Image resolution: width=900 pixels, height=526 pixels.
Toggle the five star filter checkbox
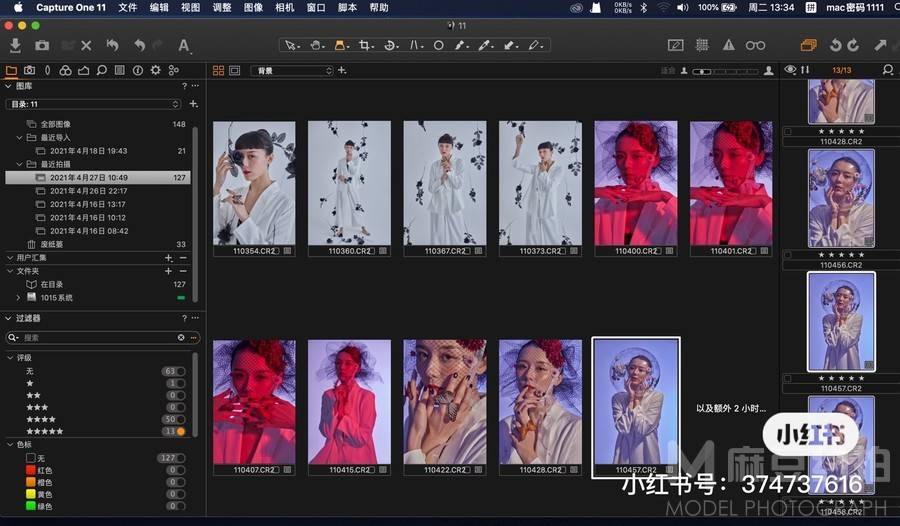pyautogui.click(x=181, y=431)
